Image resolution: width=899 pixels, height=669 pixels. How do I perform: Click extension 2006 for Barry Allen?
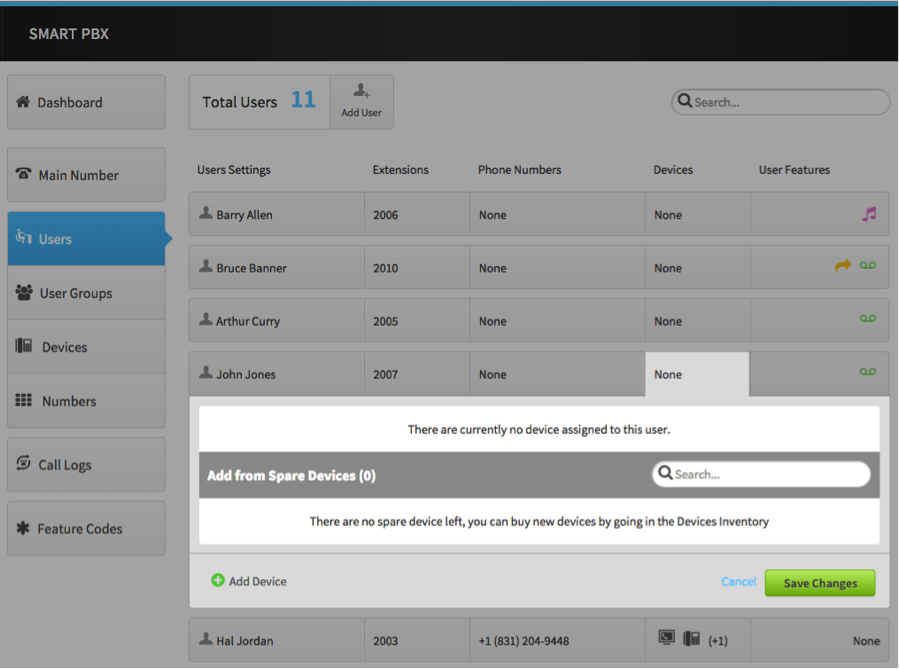coord(417,214)
